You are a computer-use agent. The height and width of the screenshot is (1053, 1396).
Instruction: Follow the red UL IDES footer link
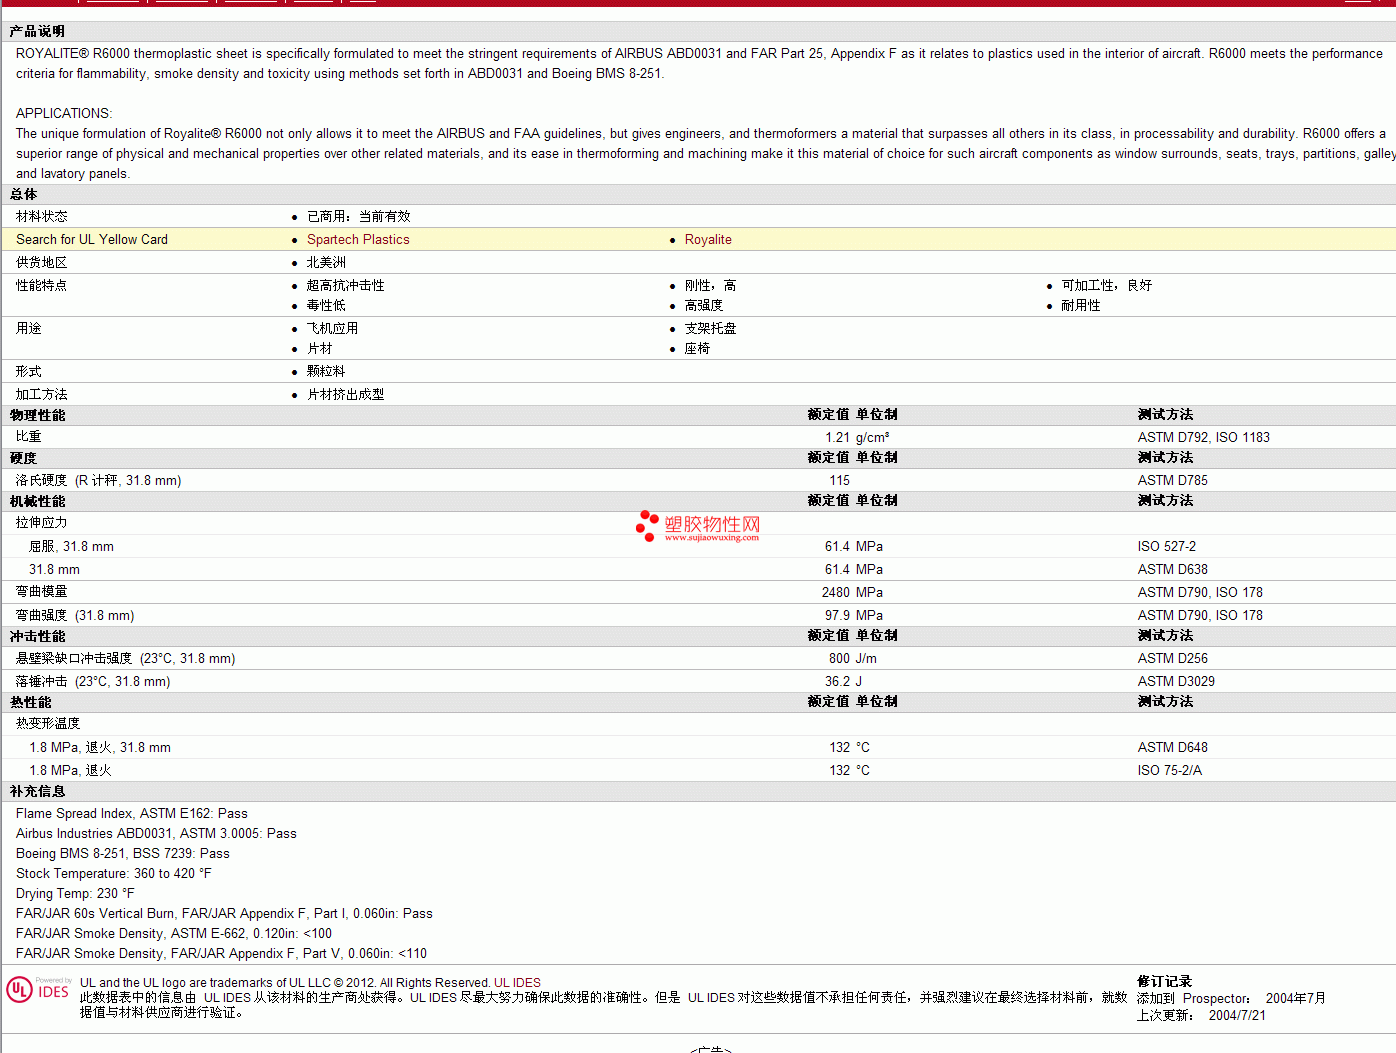517,983
